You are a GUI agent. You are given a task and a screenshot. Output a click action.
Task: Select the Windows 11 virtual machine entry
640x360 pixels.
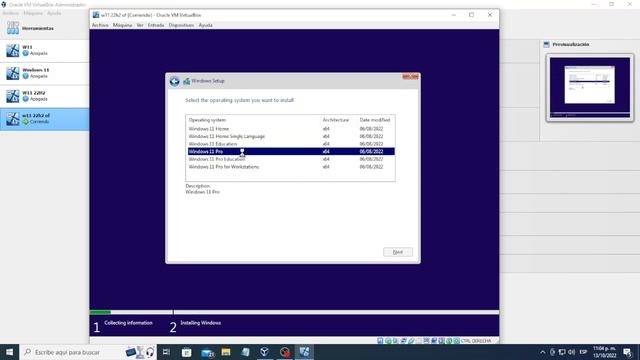pos(44,73)
